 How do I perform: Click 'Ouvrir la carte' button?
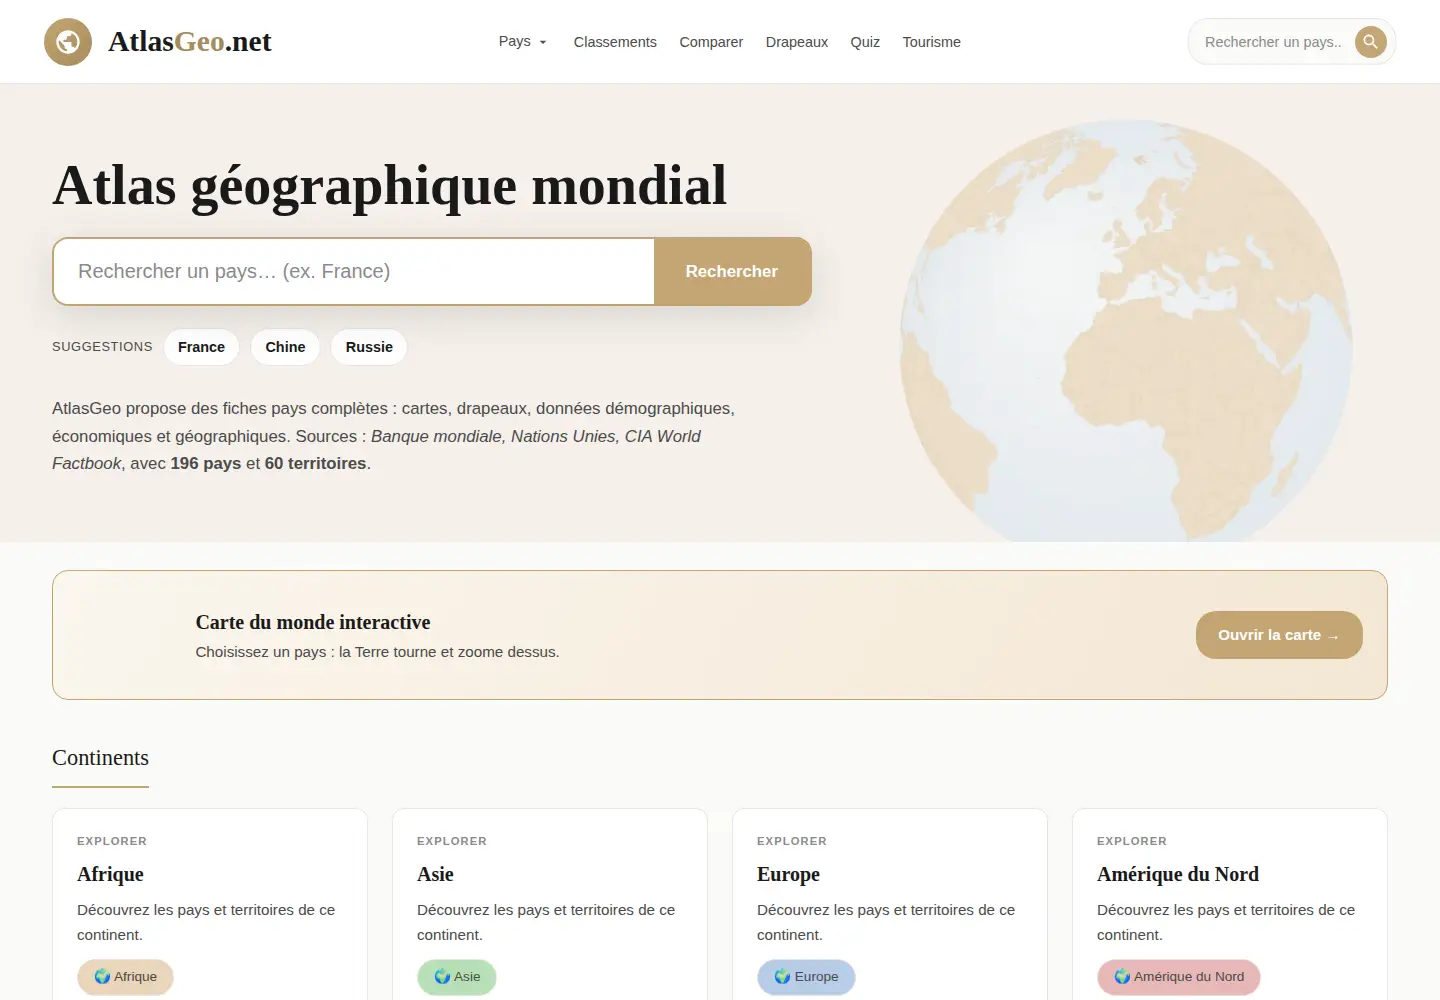[x=1279, y=635]
